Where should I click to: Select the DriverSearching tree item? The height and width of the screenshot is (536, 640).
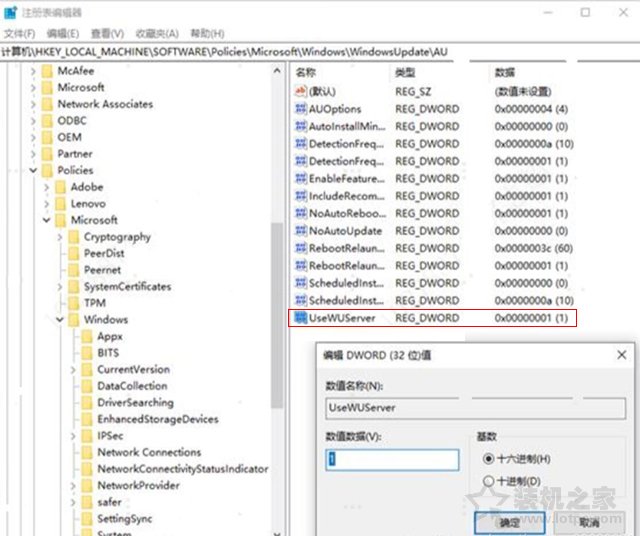click(135, 403)
